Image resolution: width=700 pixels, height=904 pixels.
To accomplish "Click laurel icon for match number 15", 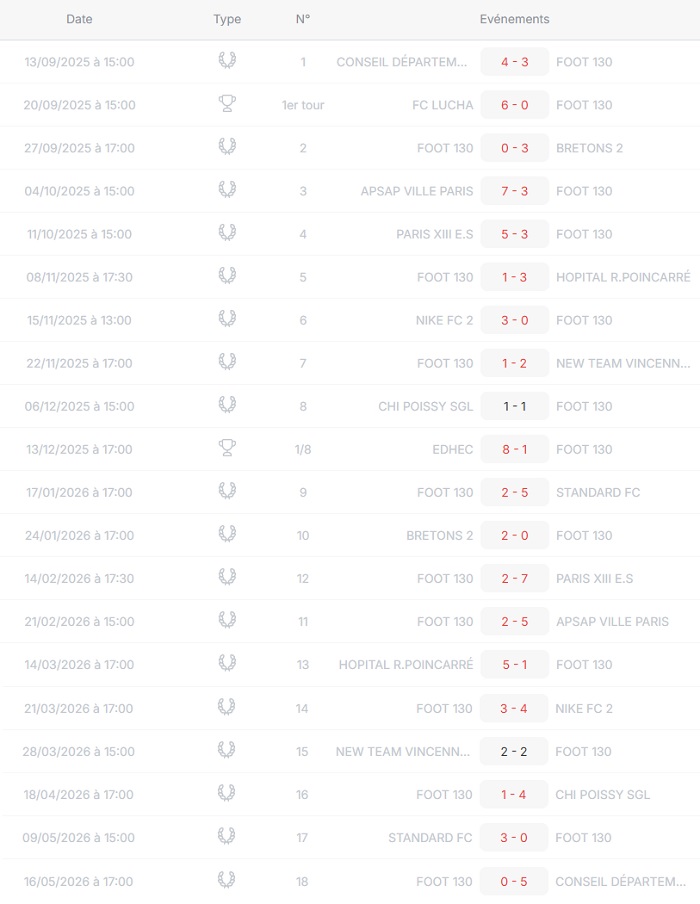I will click(x=226, y=750).
